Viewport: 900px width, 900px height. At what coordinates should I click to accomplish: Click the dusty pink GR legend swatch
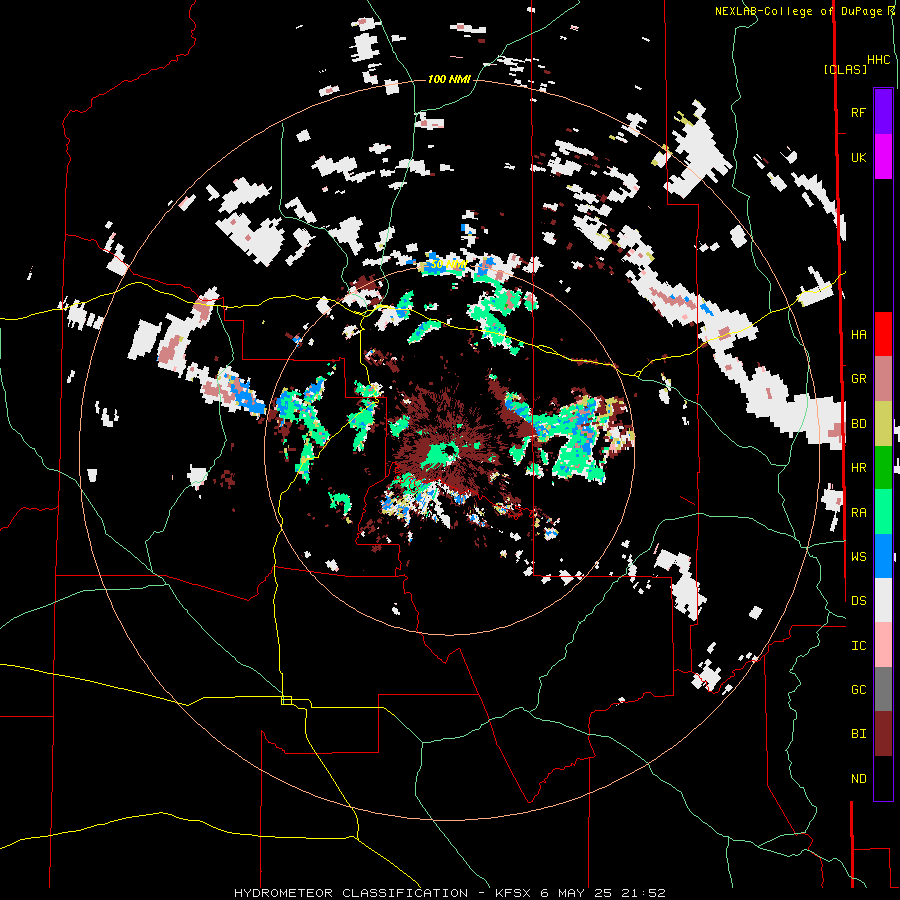pos(883,379)
